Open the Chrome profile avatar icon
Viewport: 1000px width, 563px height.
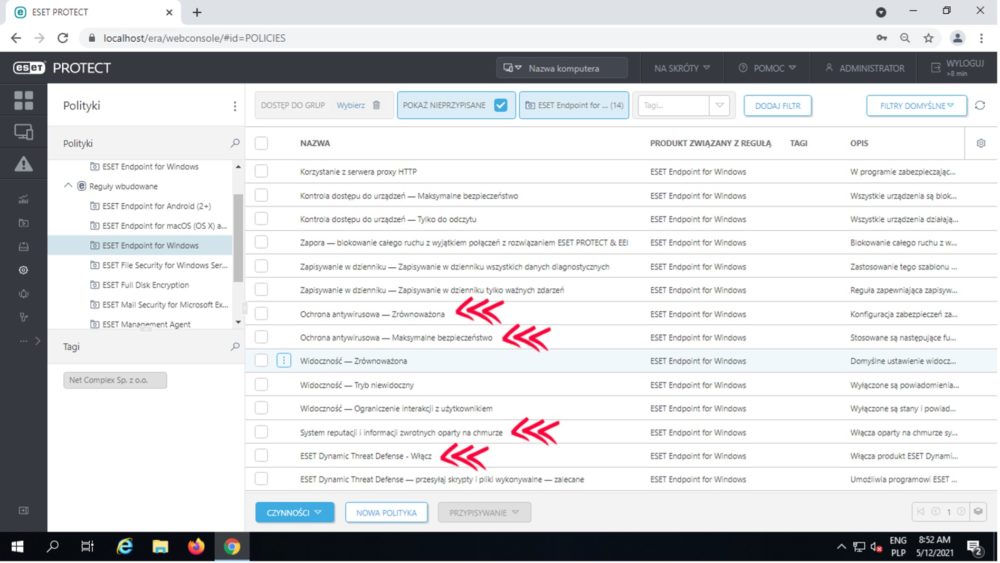coord(958,38)
